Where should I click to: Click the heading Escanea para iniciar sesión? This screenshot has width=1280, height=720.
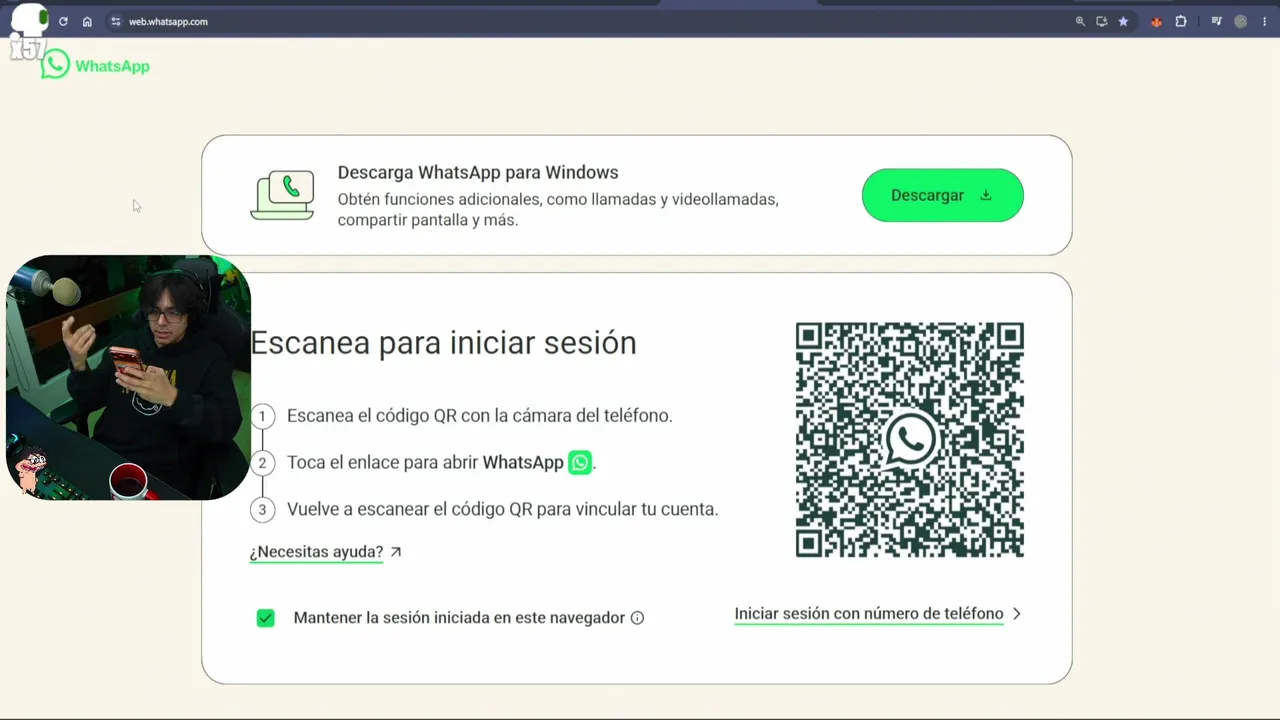pyautogui.click(x=443, y=342)
